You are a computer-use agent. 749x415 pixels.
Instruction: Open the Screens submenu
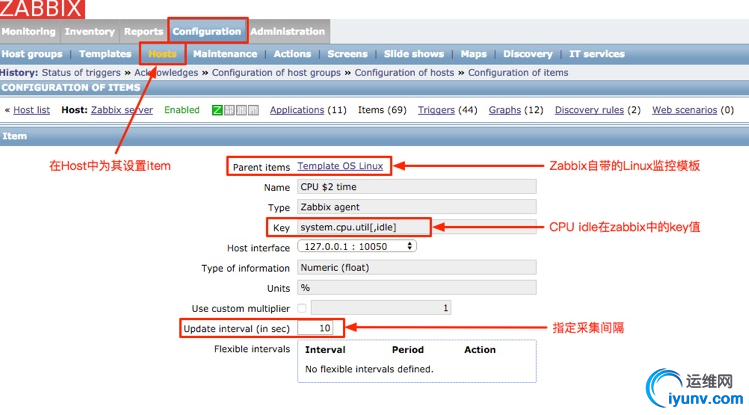pyautogui.click(x=347, y=54)
